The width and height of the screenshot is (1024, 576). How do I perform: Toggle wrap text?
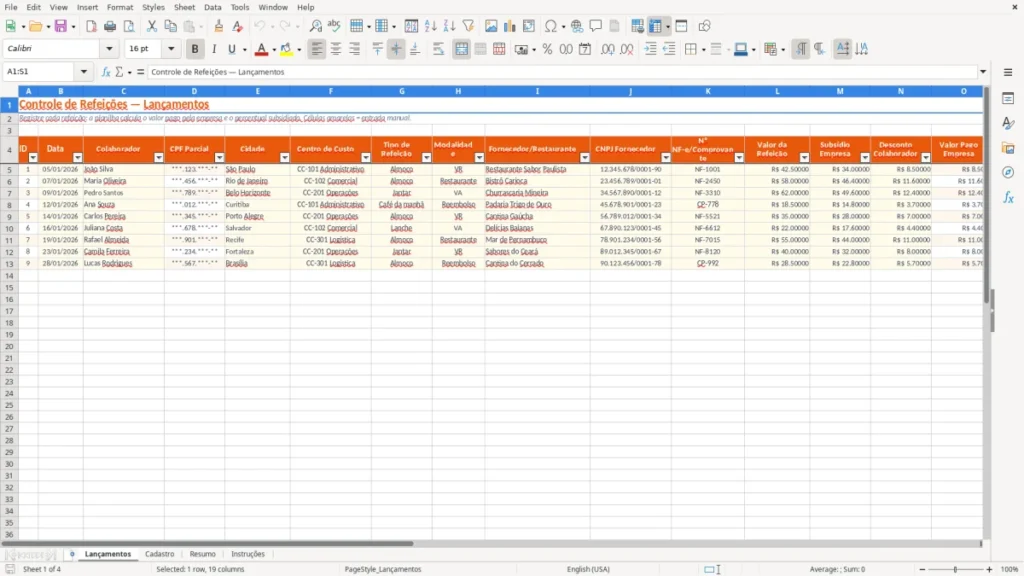[x=438, y=49]
